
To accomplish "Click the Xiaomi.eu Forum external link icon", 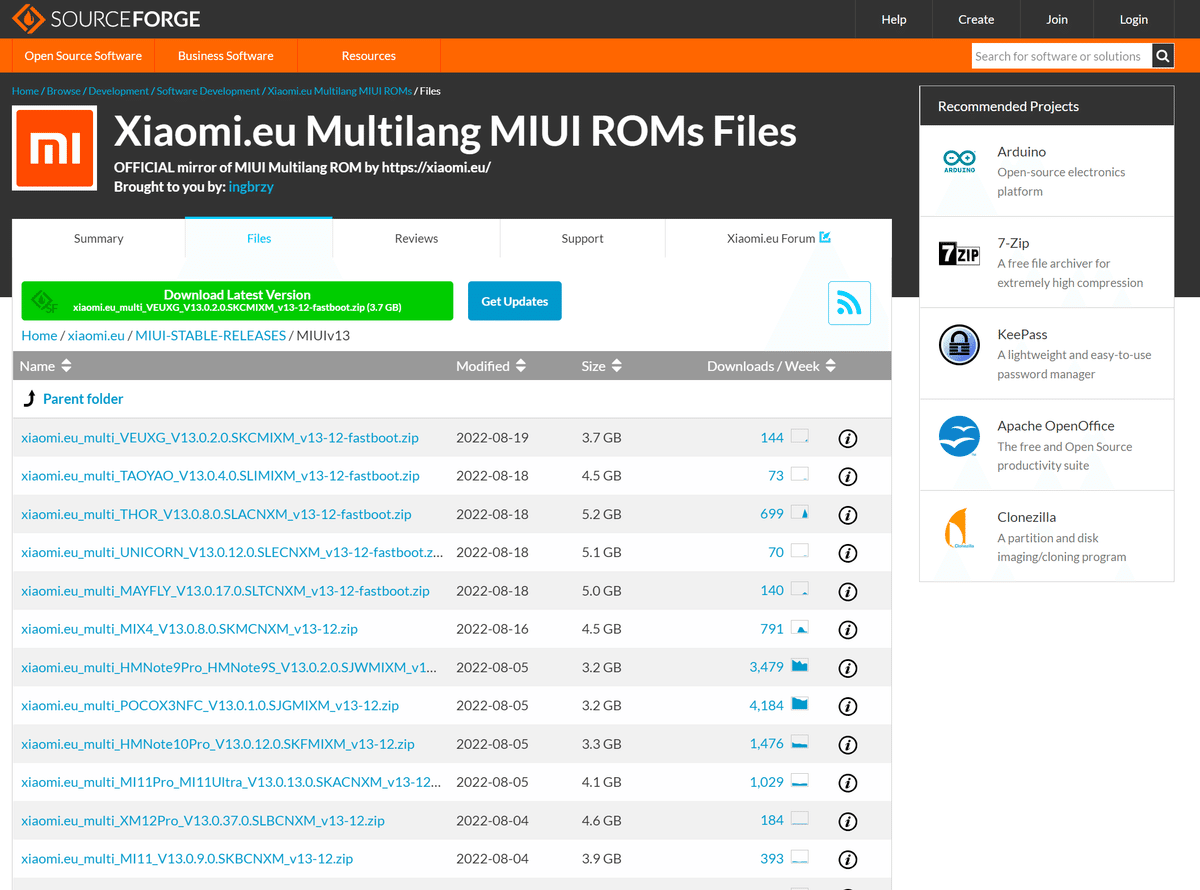I will tap(825, 237).
